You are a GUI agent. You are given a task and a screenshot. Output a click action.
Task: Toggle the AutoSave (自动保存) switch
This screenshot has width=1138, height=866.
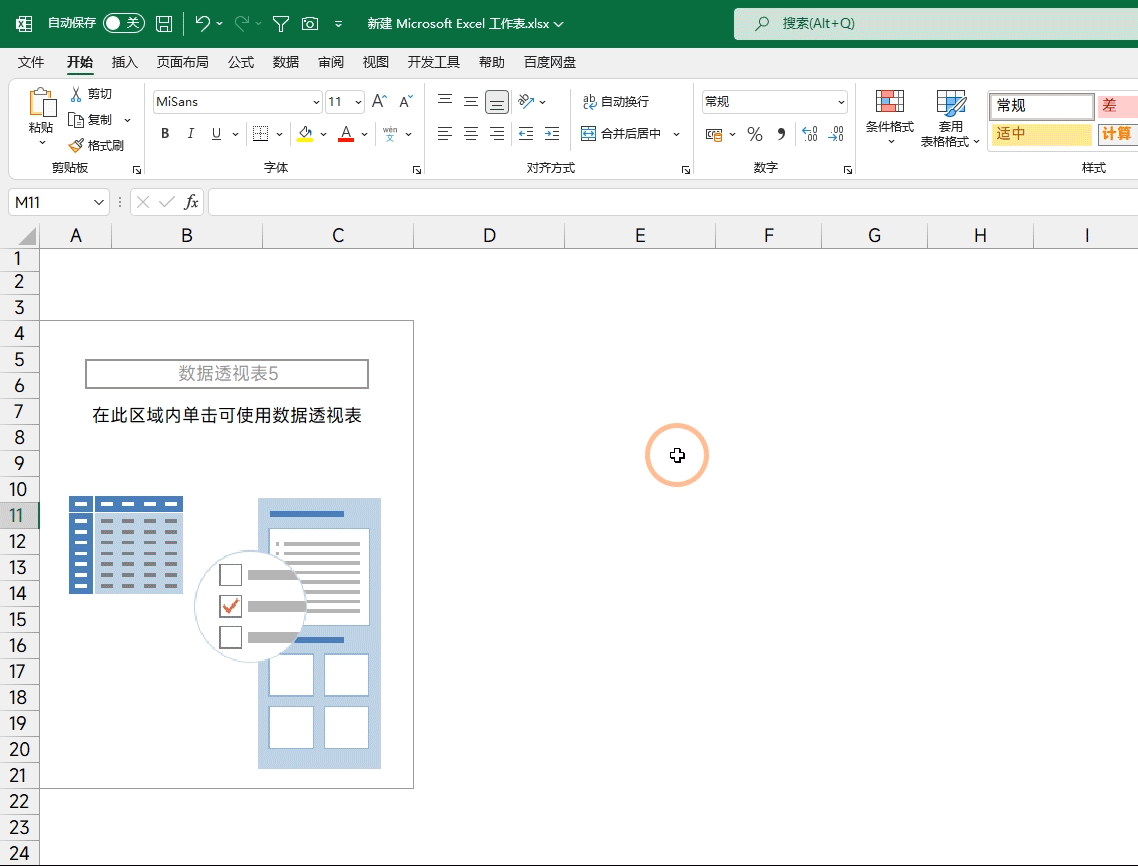(x=123, y=23)
